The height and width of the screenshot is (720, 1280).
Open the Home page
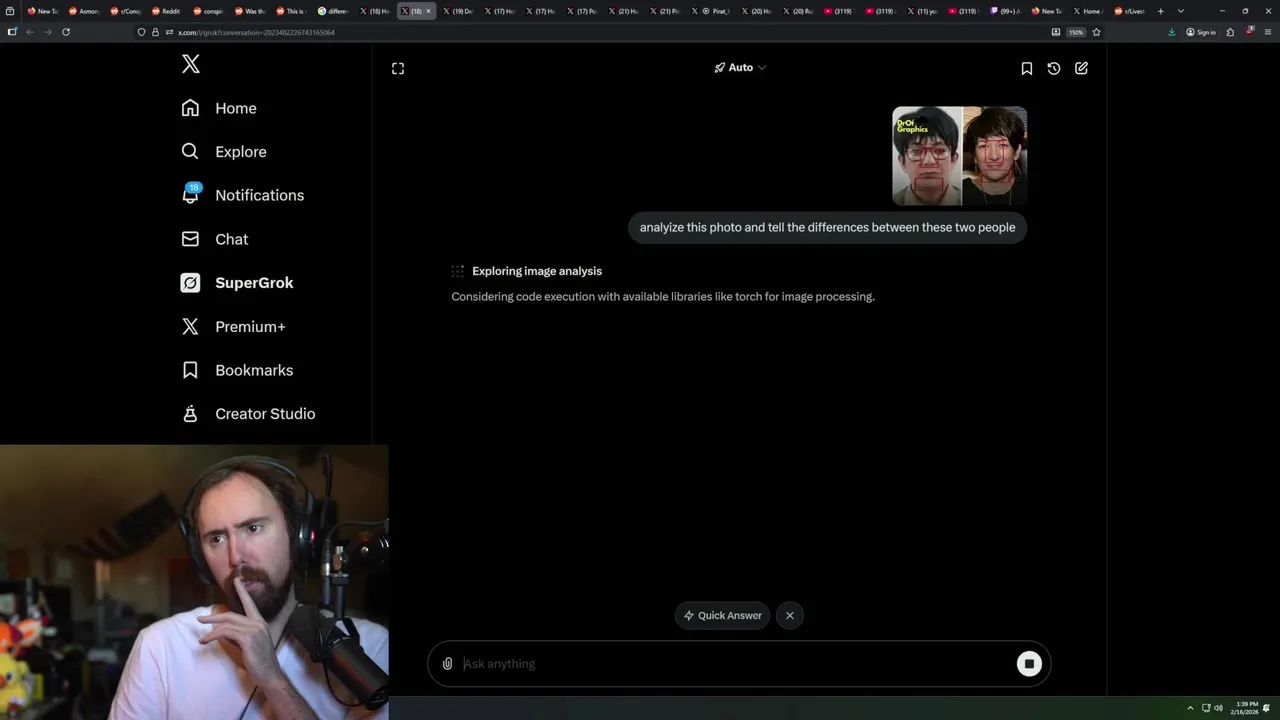[x=219, y=108]
